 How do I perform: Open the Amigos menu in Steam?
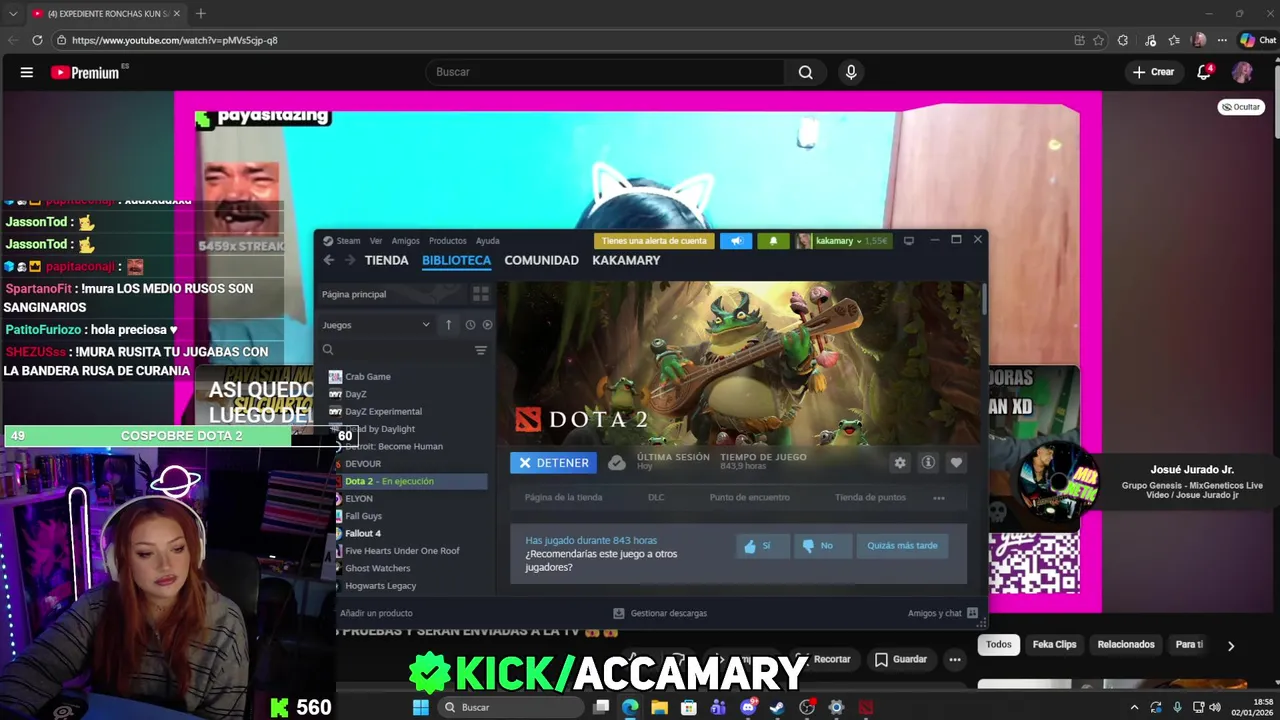pyautogui.click(x=405, y=241)
